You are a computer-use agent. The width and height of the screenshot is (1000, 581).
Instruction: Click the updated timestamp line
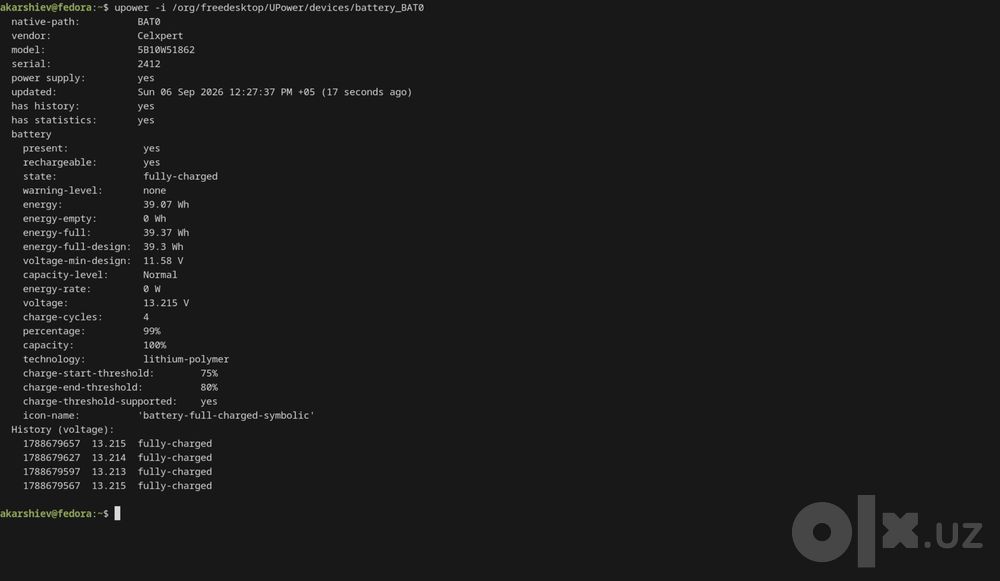[x=211, y=92]
